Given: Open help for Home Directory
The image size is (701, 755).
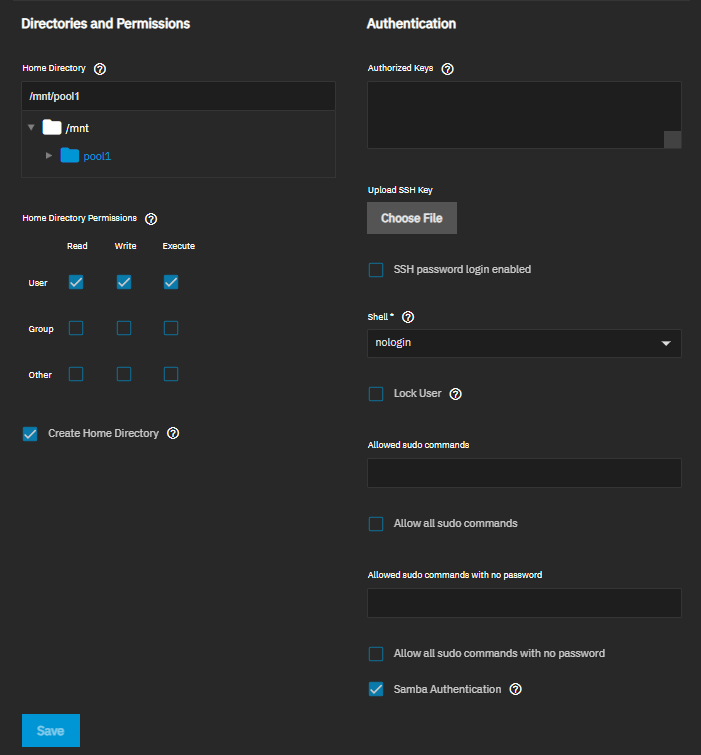Looking at the screenshot, I should pyautogui.click(x=100, y=69).
